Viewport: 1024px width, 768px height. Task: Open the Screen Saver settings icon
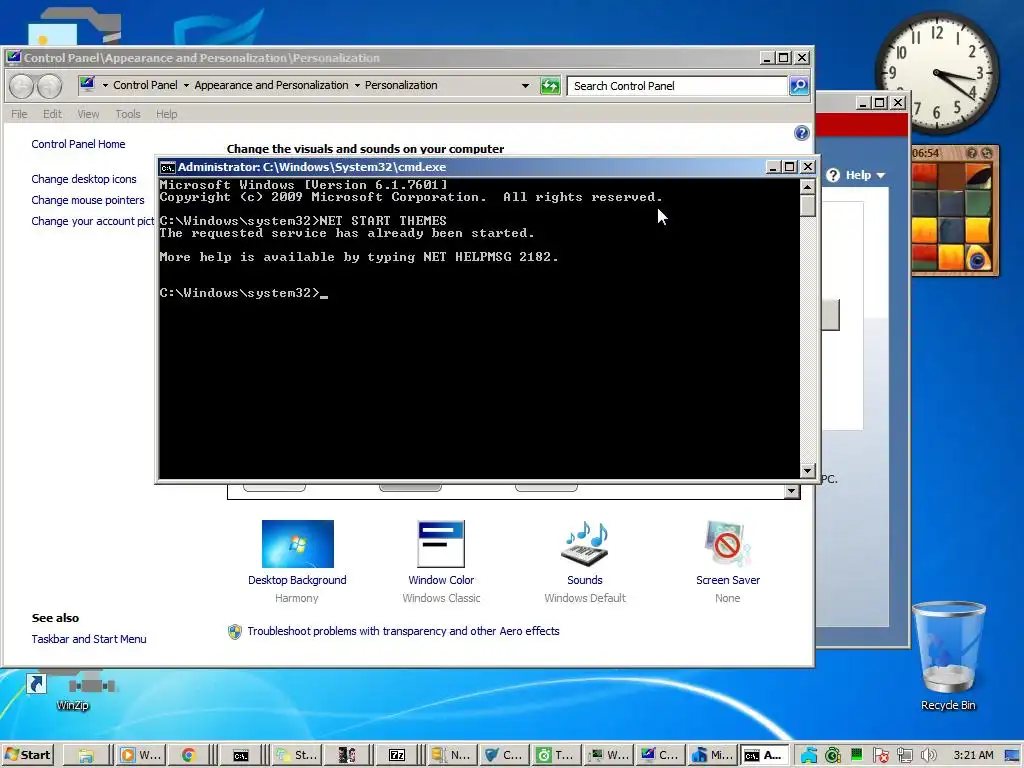pyautogui.click(x=728, y=543)
